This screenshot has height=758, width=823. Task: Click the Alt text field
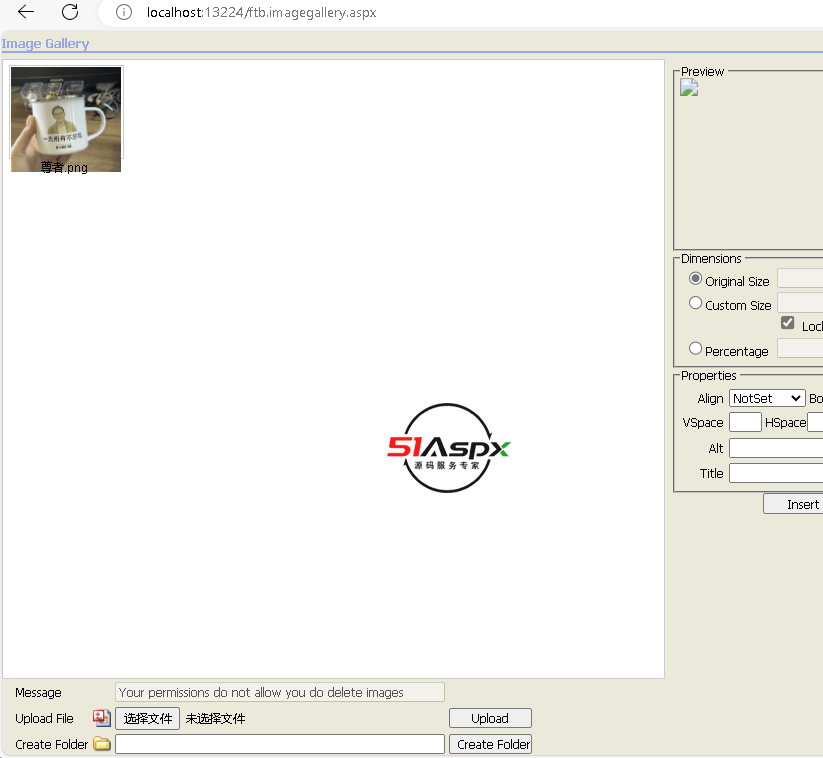click(x=776, y=448)
